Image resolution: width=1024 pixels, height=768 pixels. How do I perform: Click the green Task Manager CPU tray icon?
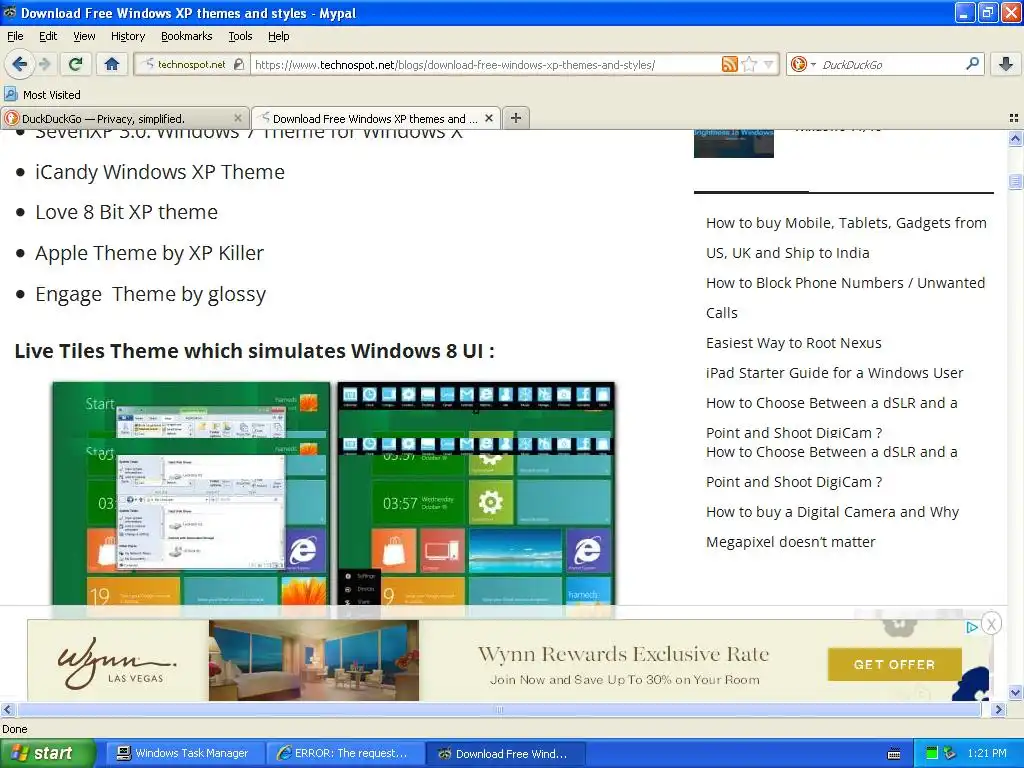click(932, 753)
